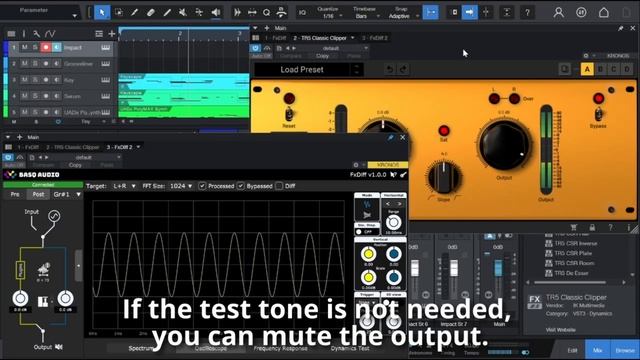Image resolution: width=640 pixels, height=360 pixels.
Task: Select preset slot A
Action: click(x=587, y=69)
